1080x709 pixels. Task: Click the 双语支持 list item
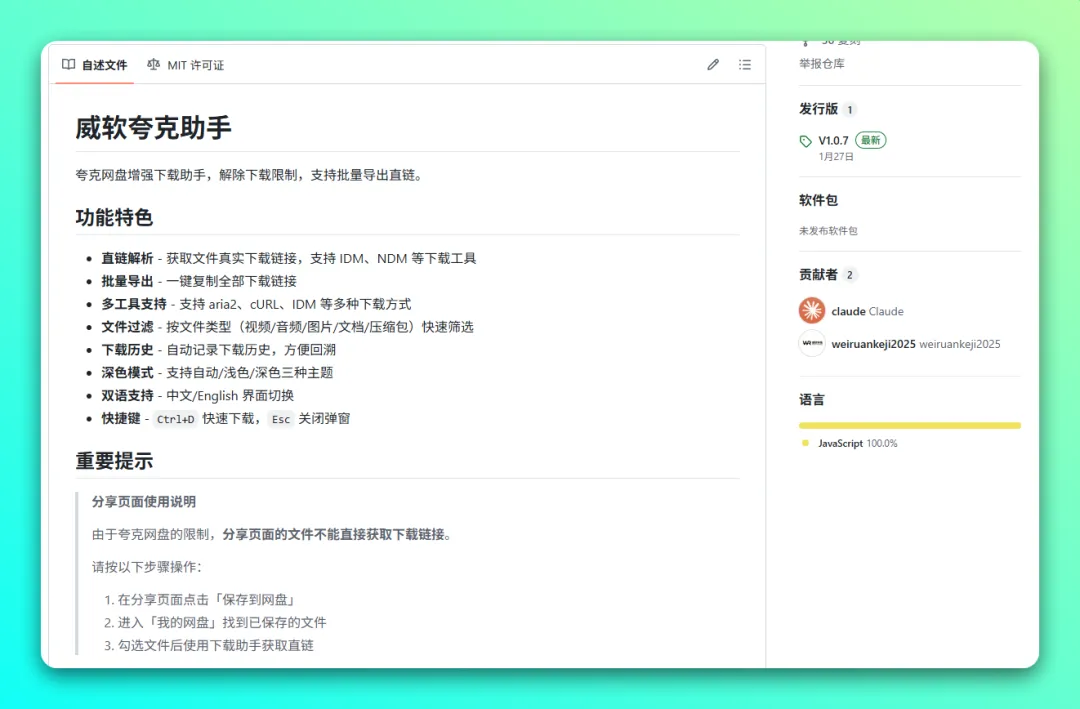pyautogui.click(x=198, y=395)
